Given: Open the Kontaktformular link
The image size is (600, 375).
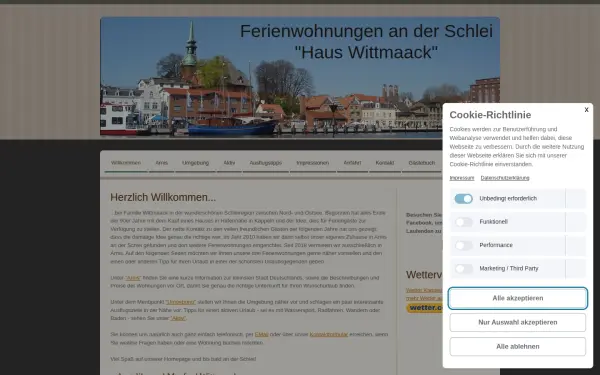Looking at the screenshot, I should tap(329, 334).
